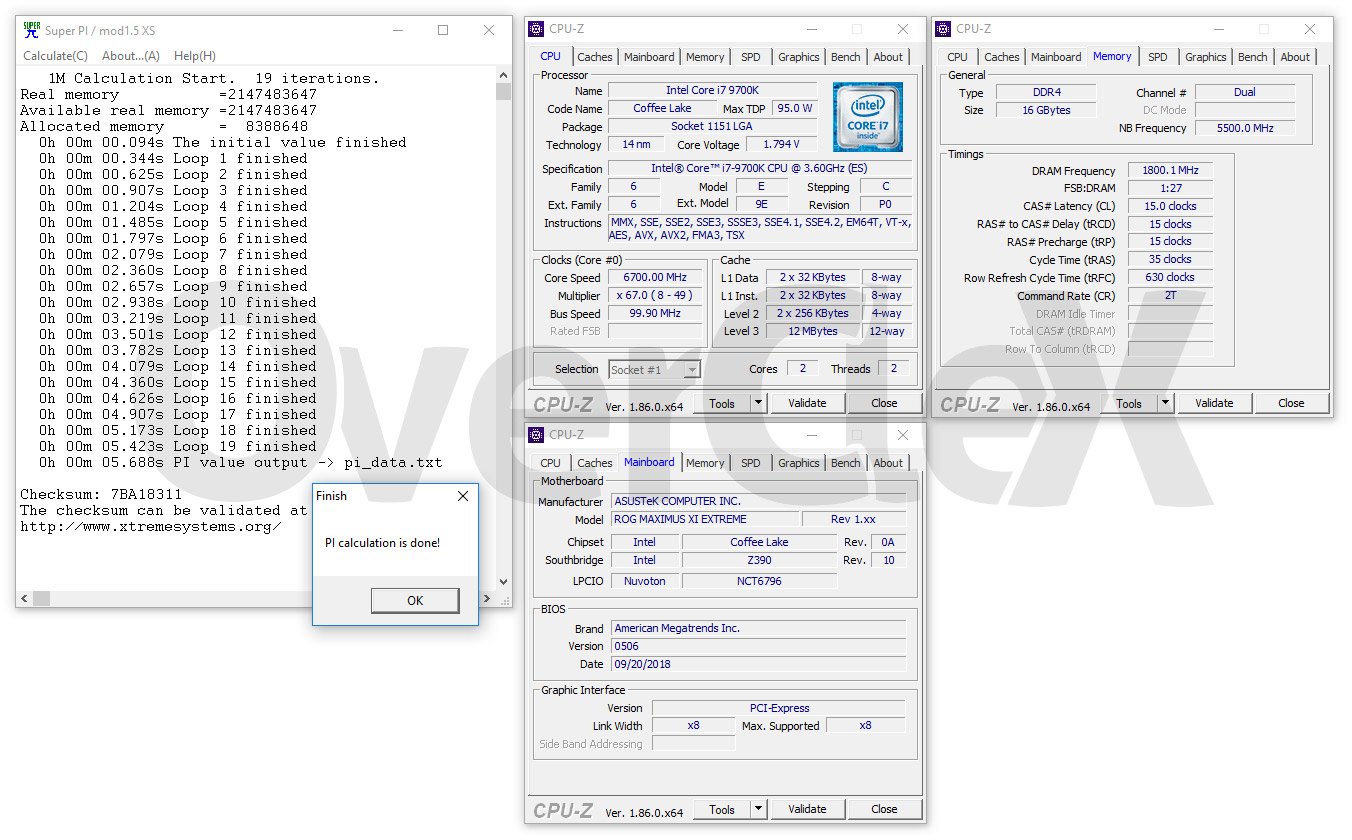
Task: Expand Tools dropdown arrow in Memory window
Action: coord(1165,404)
